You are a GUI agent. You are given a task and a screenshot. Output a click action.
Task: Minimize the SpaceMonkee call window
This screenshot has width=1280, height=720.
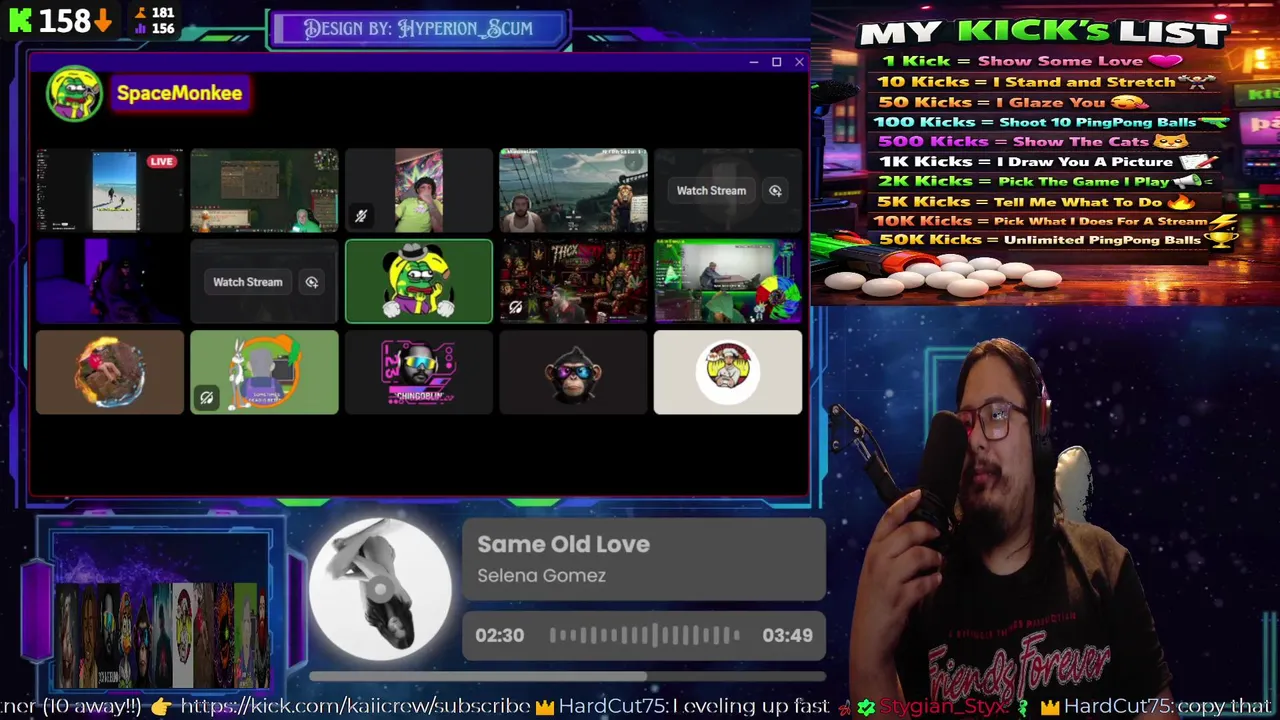click(x=753, y=62)
